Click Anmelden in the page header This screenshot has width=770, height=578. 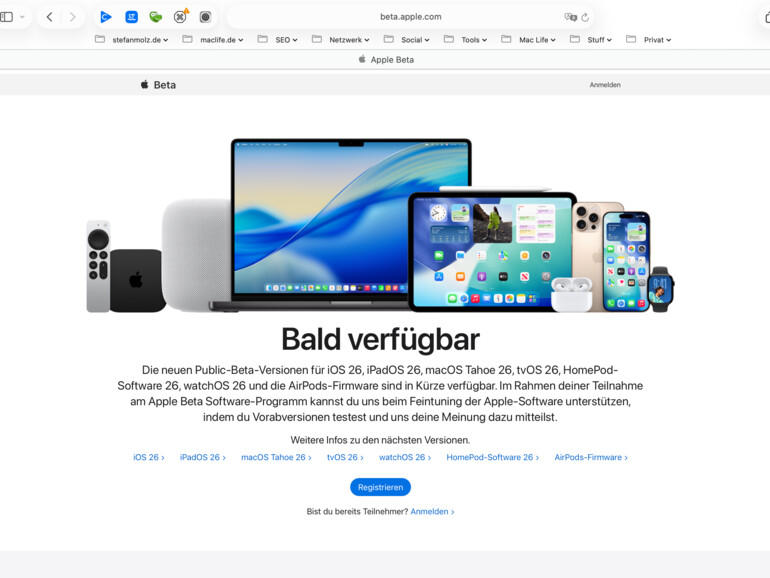click(605, 85)
